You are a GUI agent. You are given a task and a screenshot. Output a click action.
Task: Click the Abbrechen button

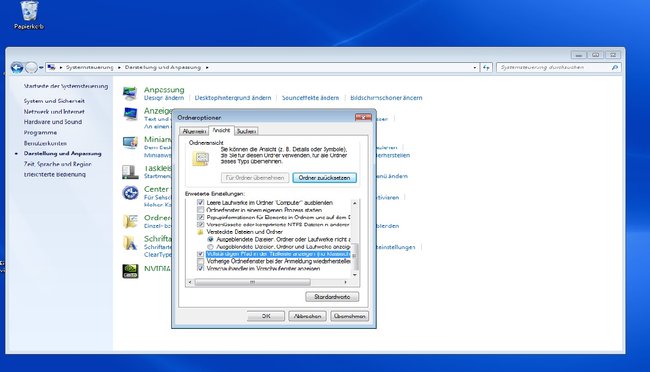coord(307,316)
